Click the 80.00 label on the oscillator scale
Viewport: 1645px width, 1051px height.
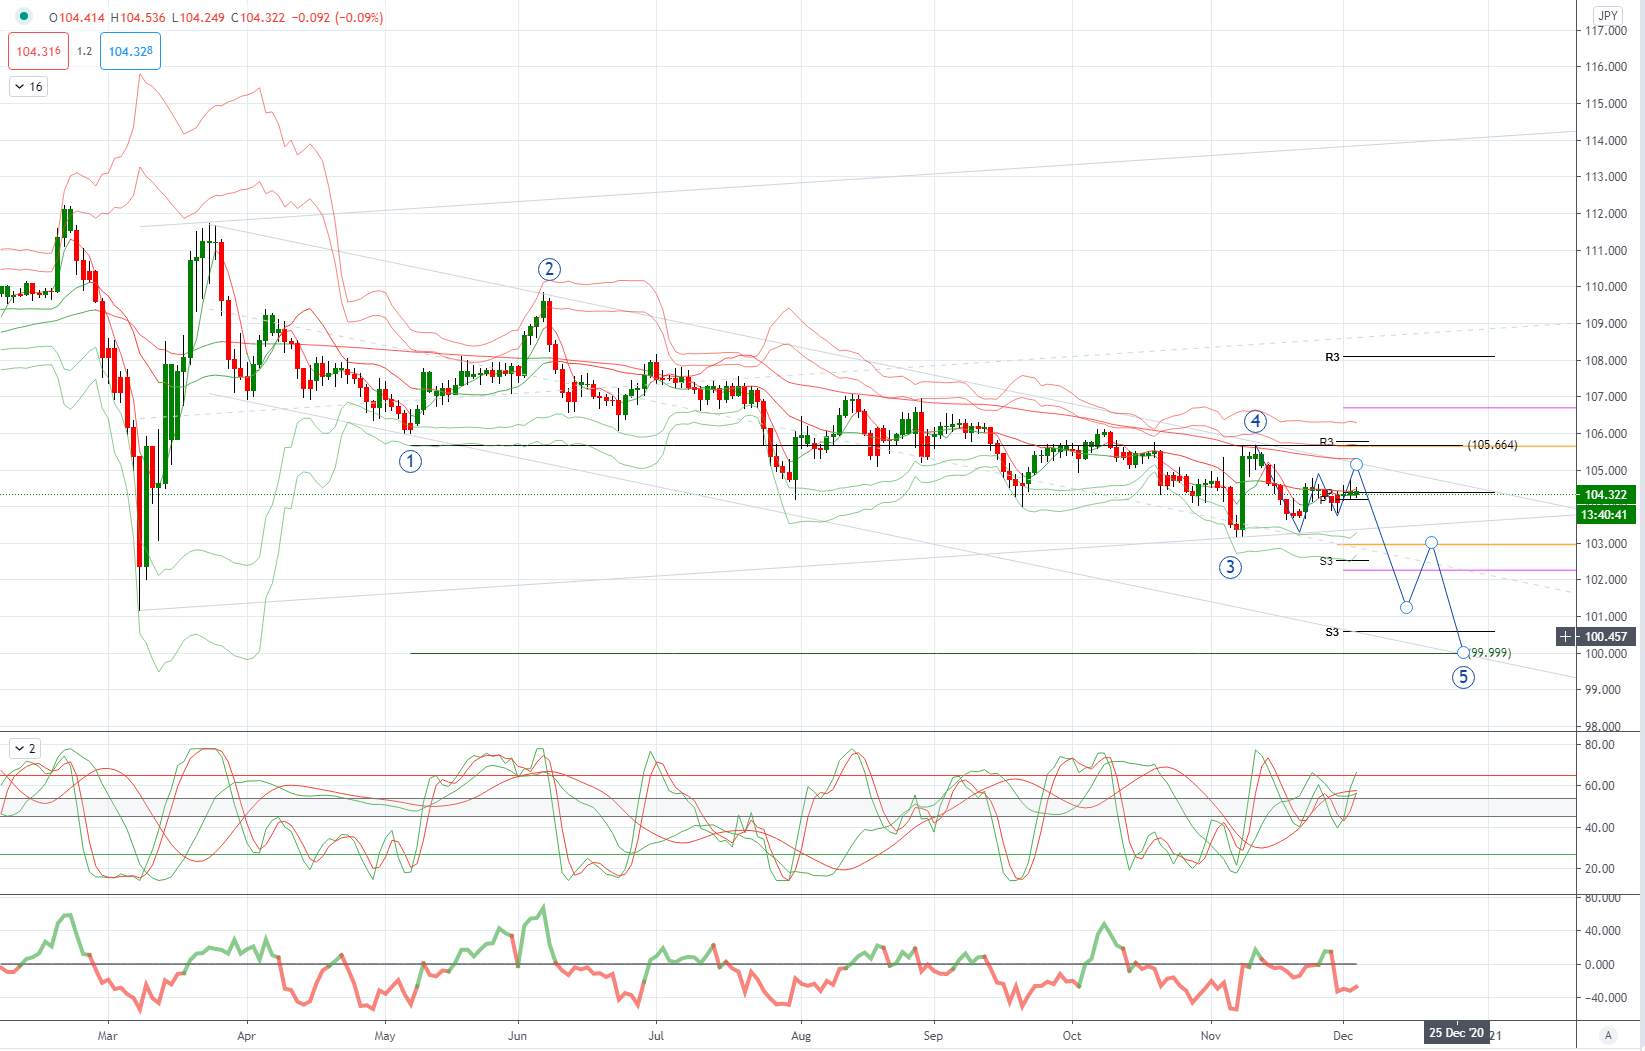(x=1599, y=745)
